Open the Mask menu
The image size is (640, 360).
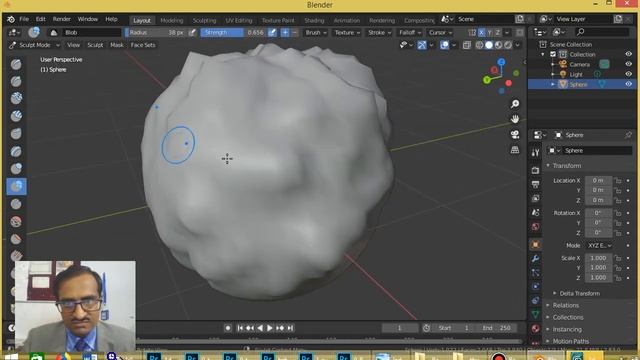click(x=117, y=45)
